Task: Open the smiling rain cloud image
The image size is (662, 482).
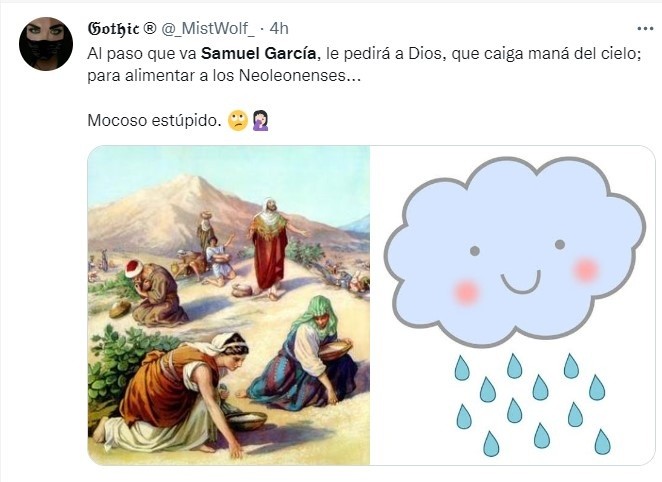Action: point(513,305)
